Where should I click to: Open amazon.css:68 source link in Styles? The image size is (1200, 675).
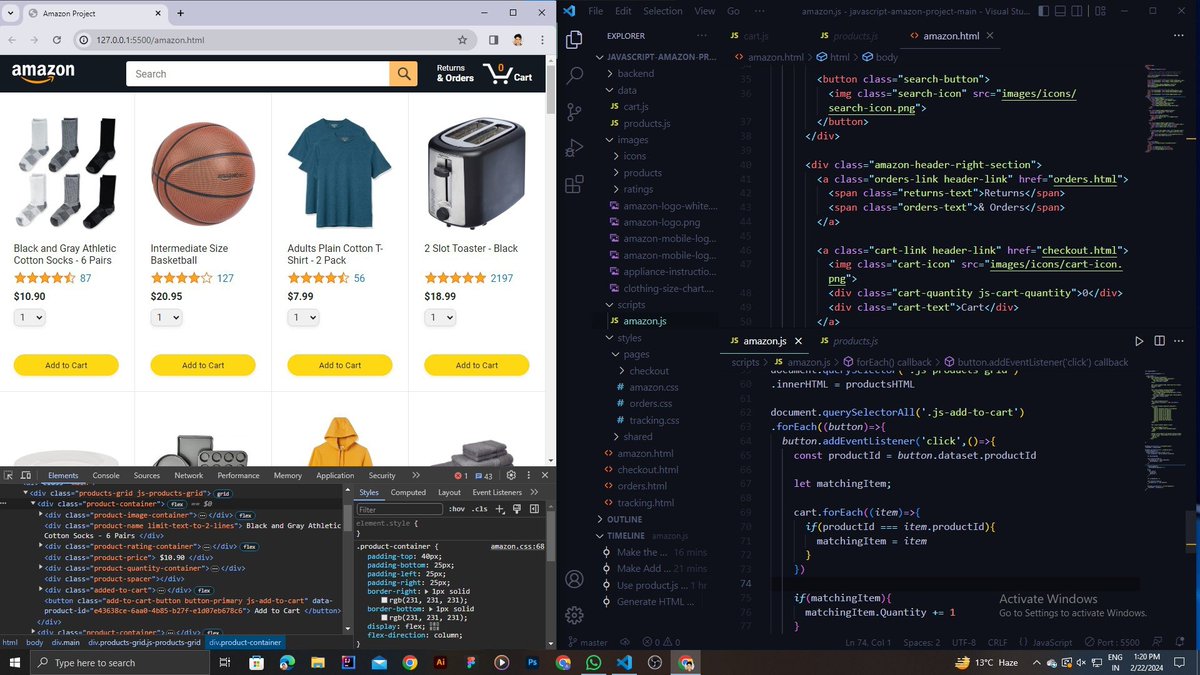click(517, 547)
